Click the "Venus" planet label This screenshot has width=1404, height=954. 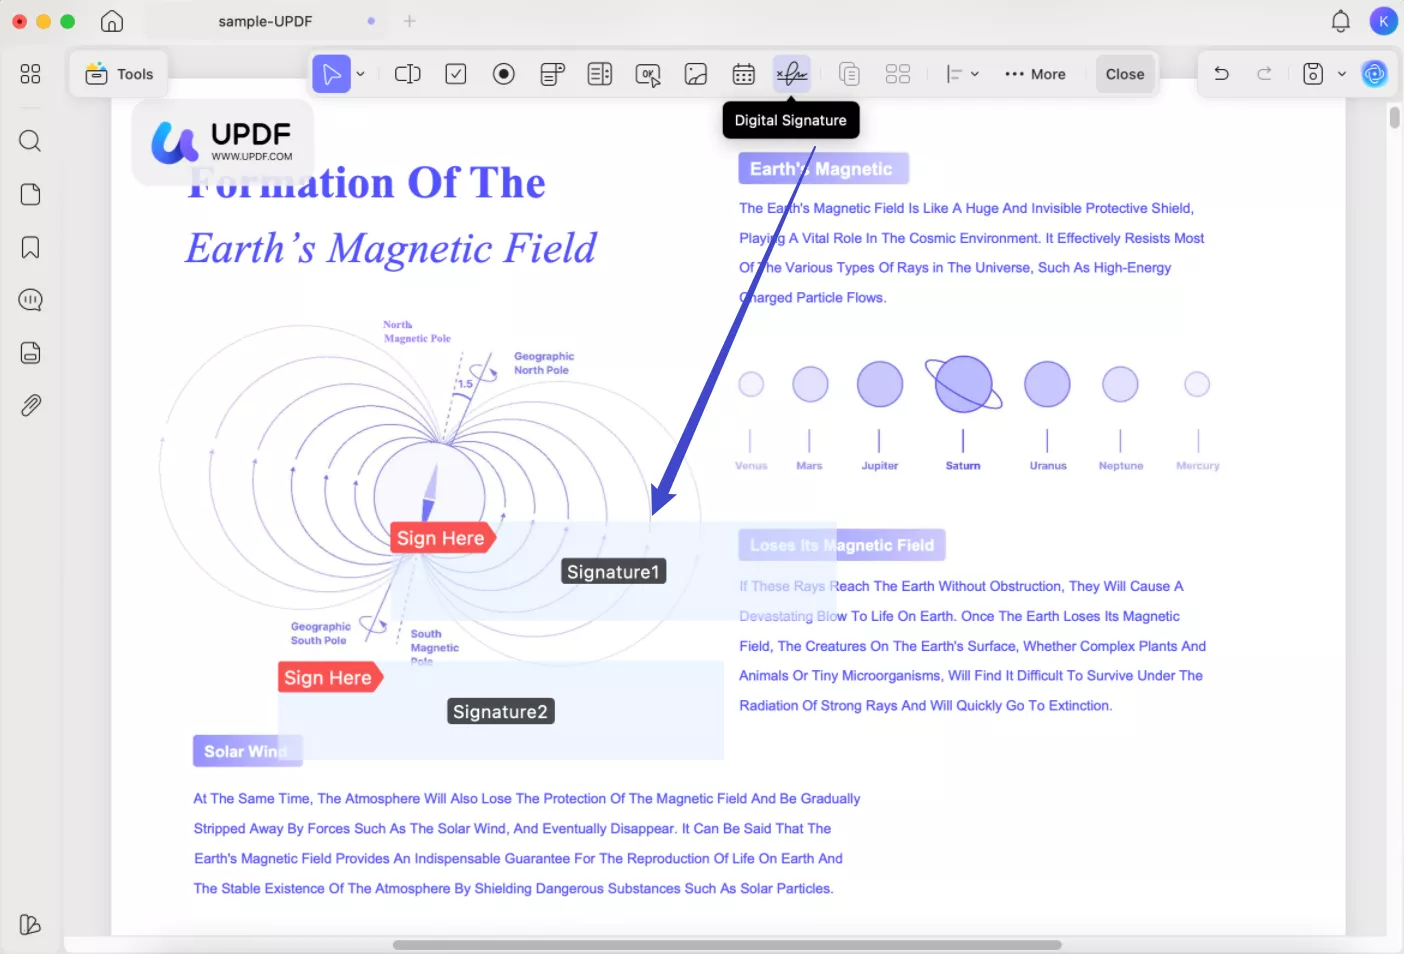(751, 466)
